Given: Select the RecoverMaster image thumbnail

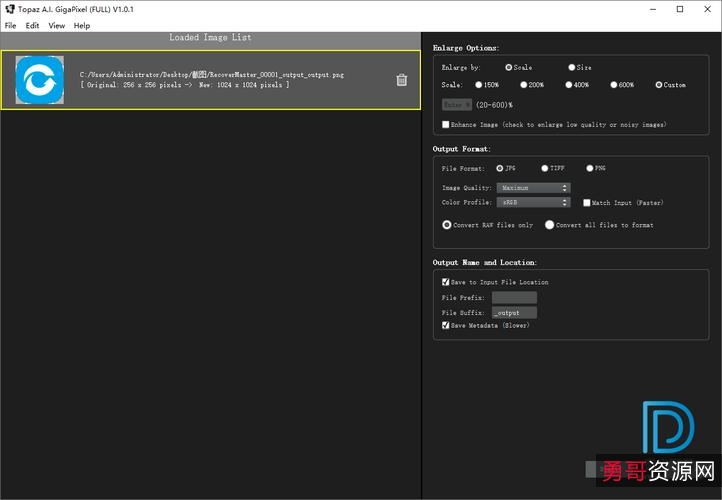Looking at the screenshot, I should click(x=40, y=80).
